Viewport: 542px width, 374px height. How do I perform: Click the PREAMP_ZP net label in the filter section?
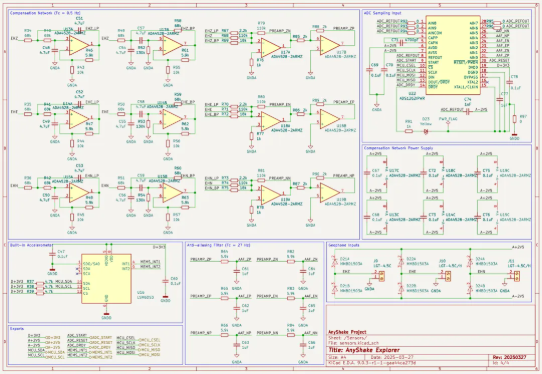pos(201,259)
